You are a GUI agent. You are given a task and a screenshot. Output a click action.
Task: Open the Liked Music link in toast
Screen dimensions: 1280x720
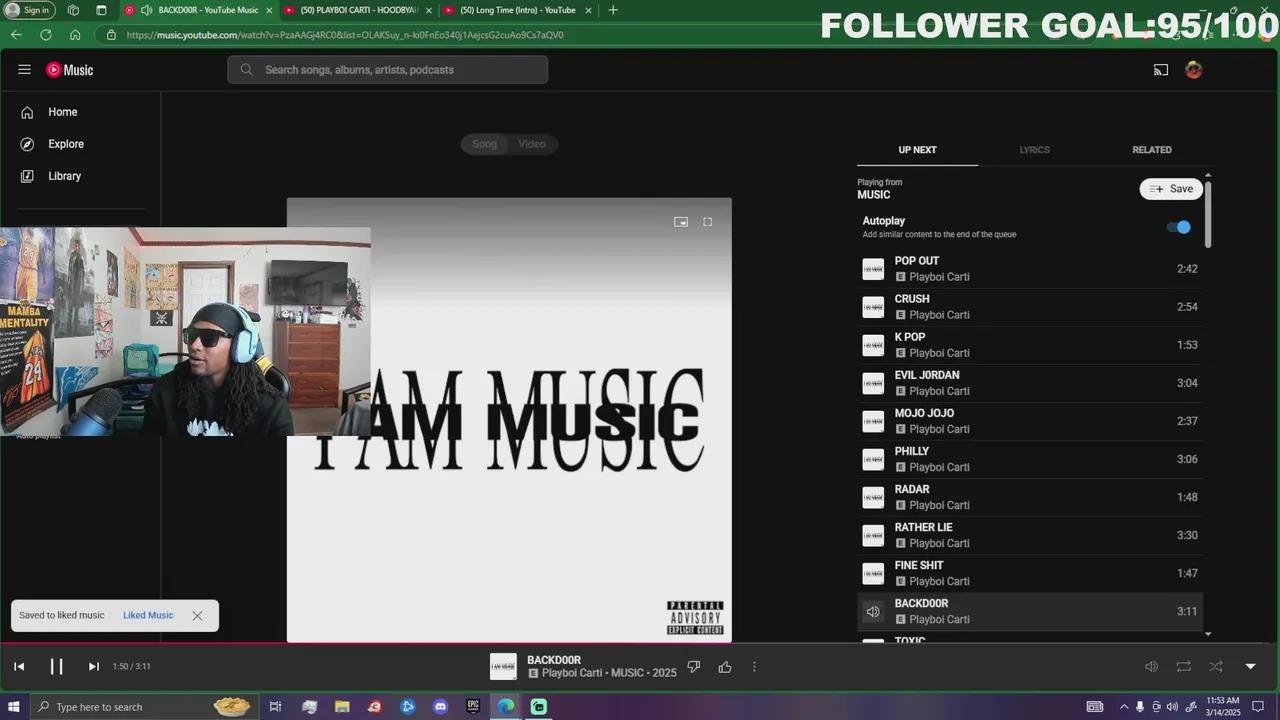click(148, 616)
